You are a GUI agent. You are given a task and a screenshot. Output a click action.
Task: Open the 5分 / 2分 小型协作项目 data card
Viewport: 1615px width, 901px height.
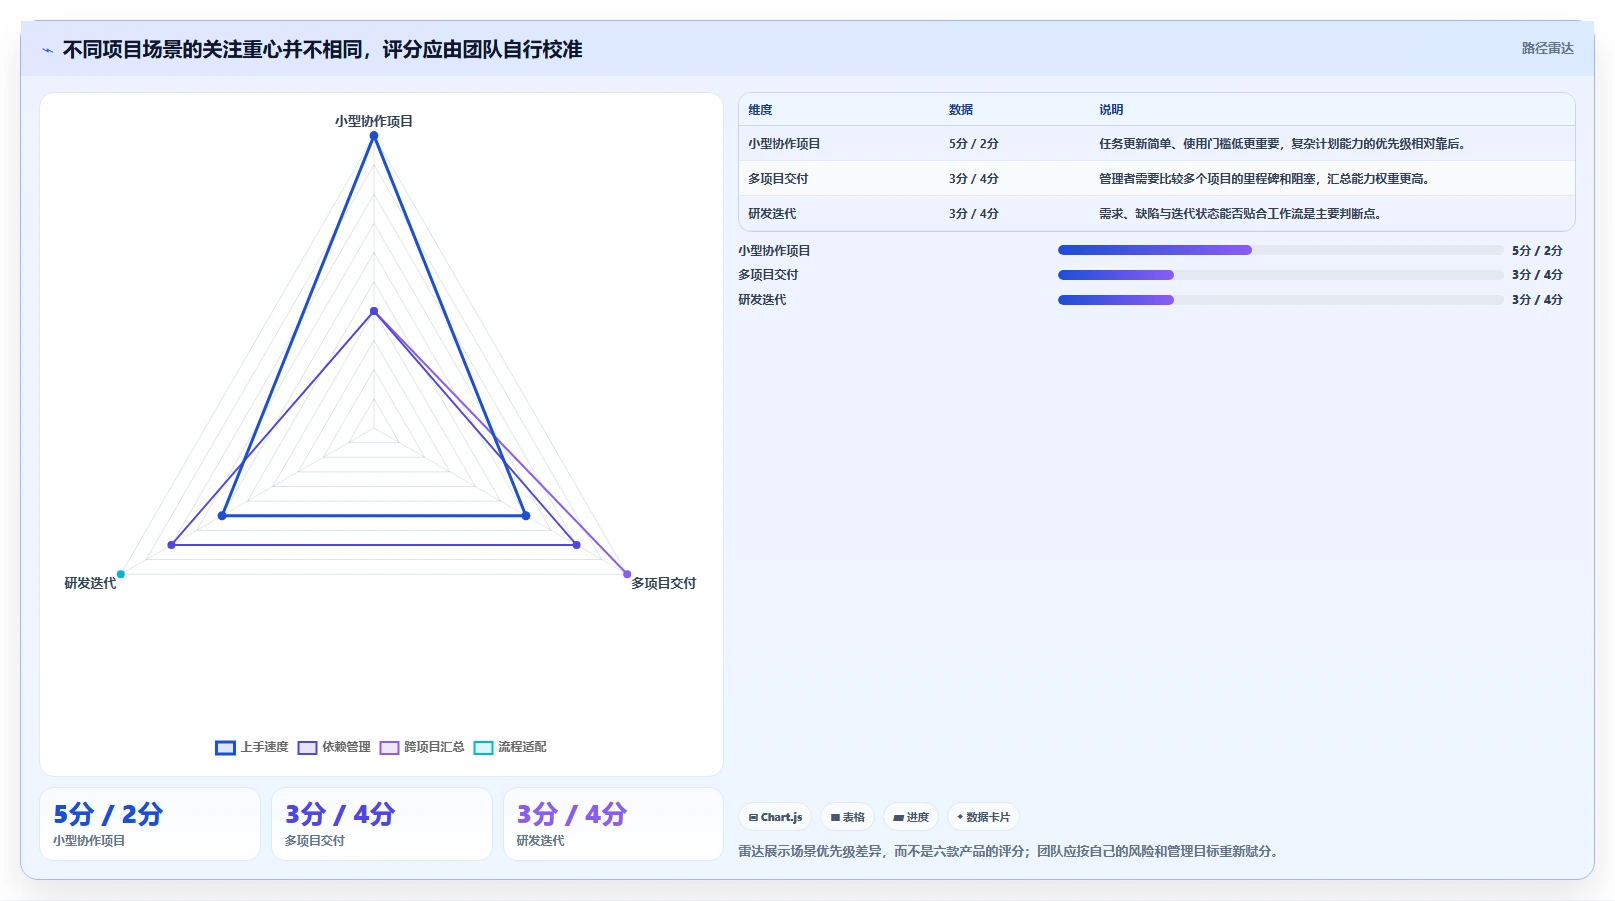[x=150, y=824]
